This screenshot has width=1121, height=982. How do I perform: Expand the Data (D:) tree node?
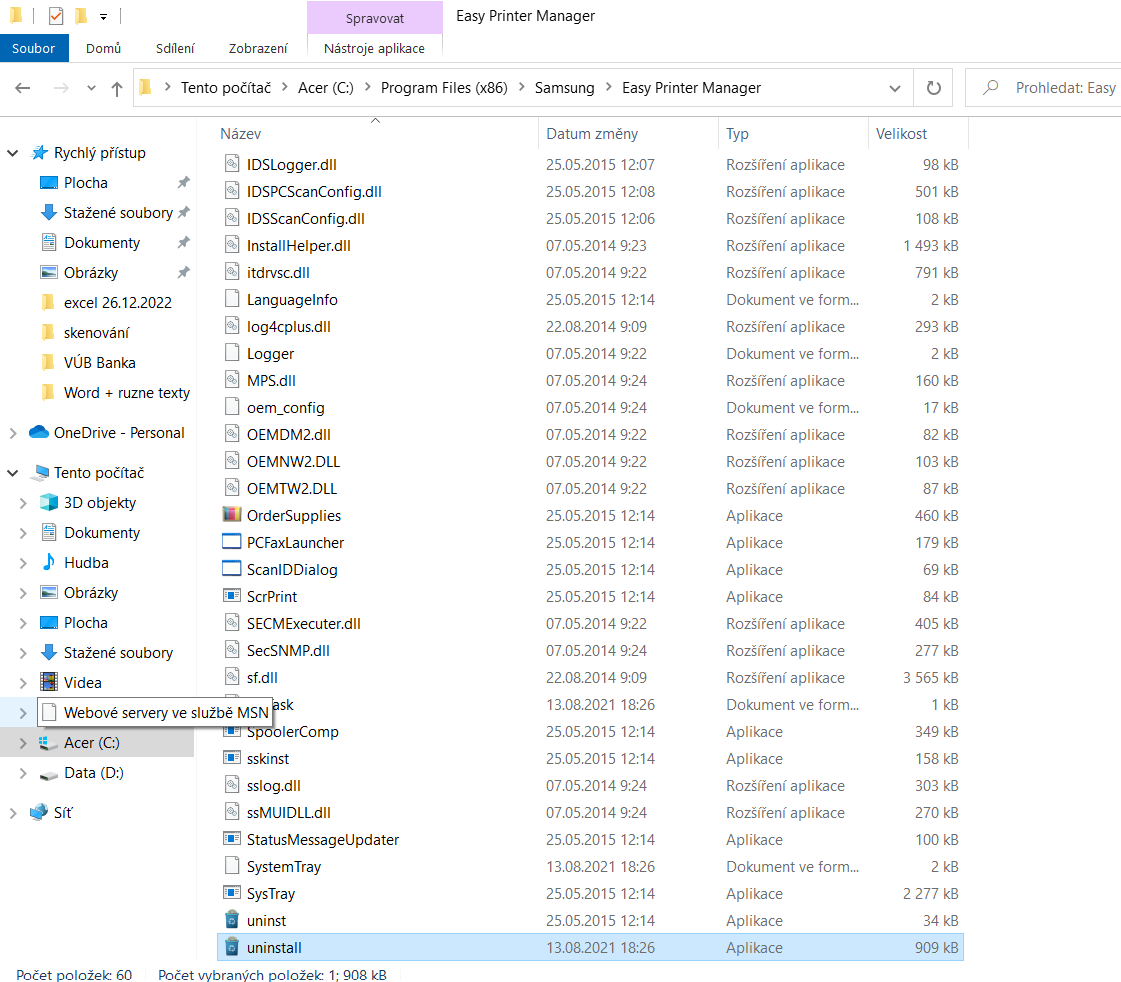tap(23, 773)
